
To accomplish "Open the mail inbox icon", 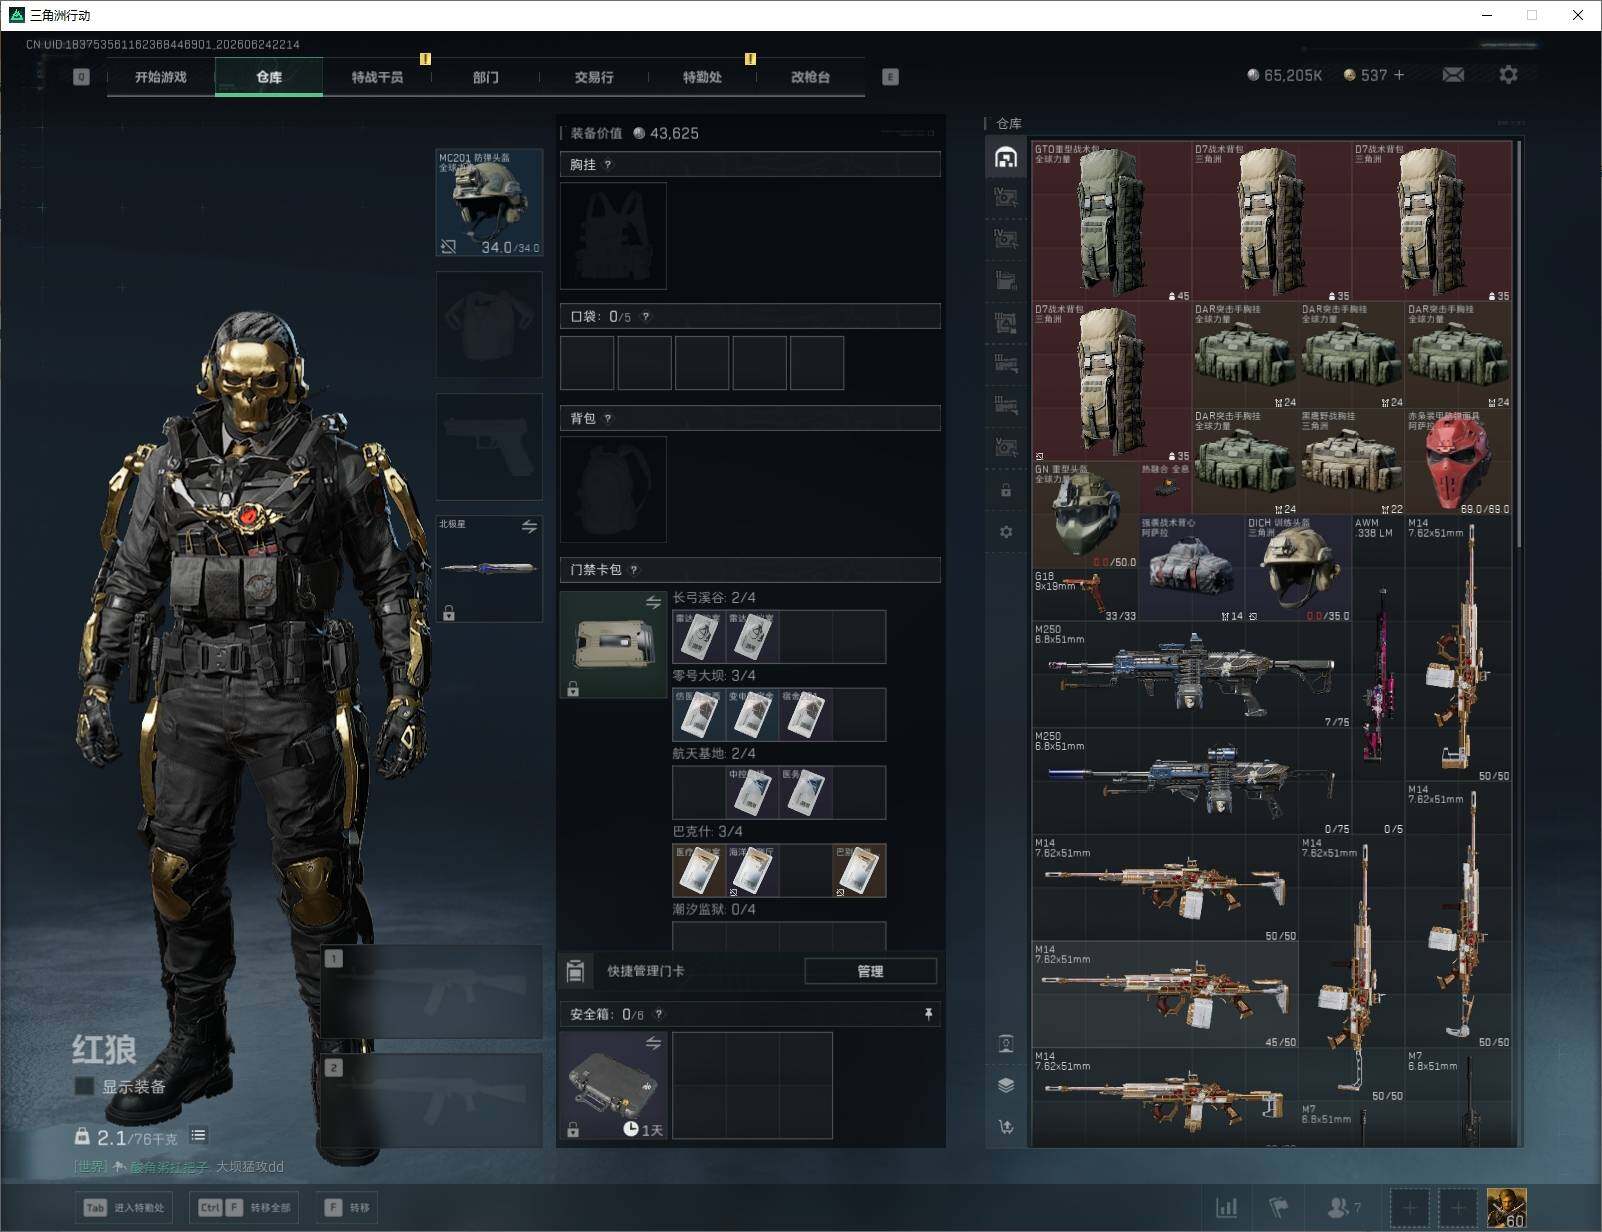I will (1453, 75).
